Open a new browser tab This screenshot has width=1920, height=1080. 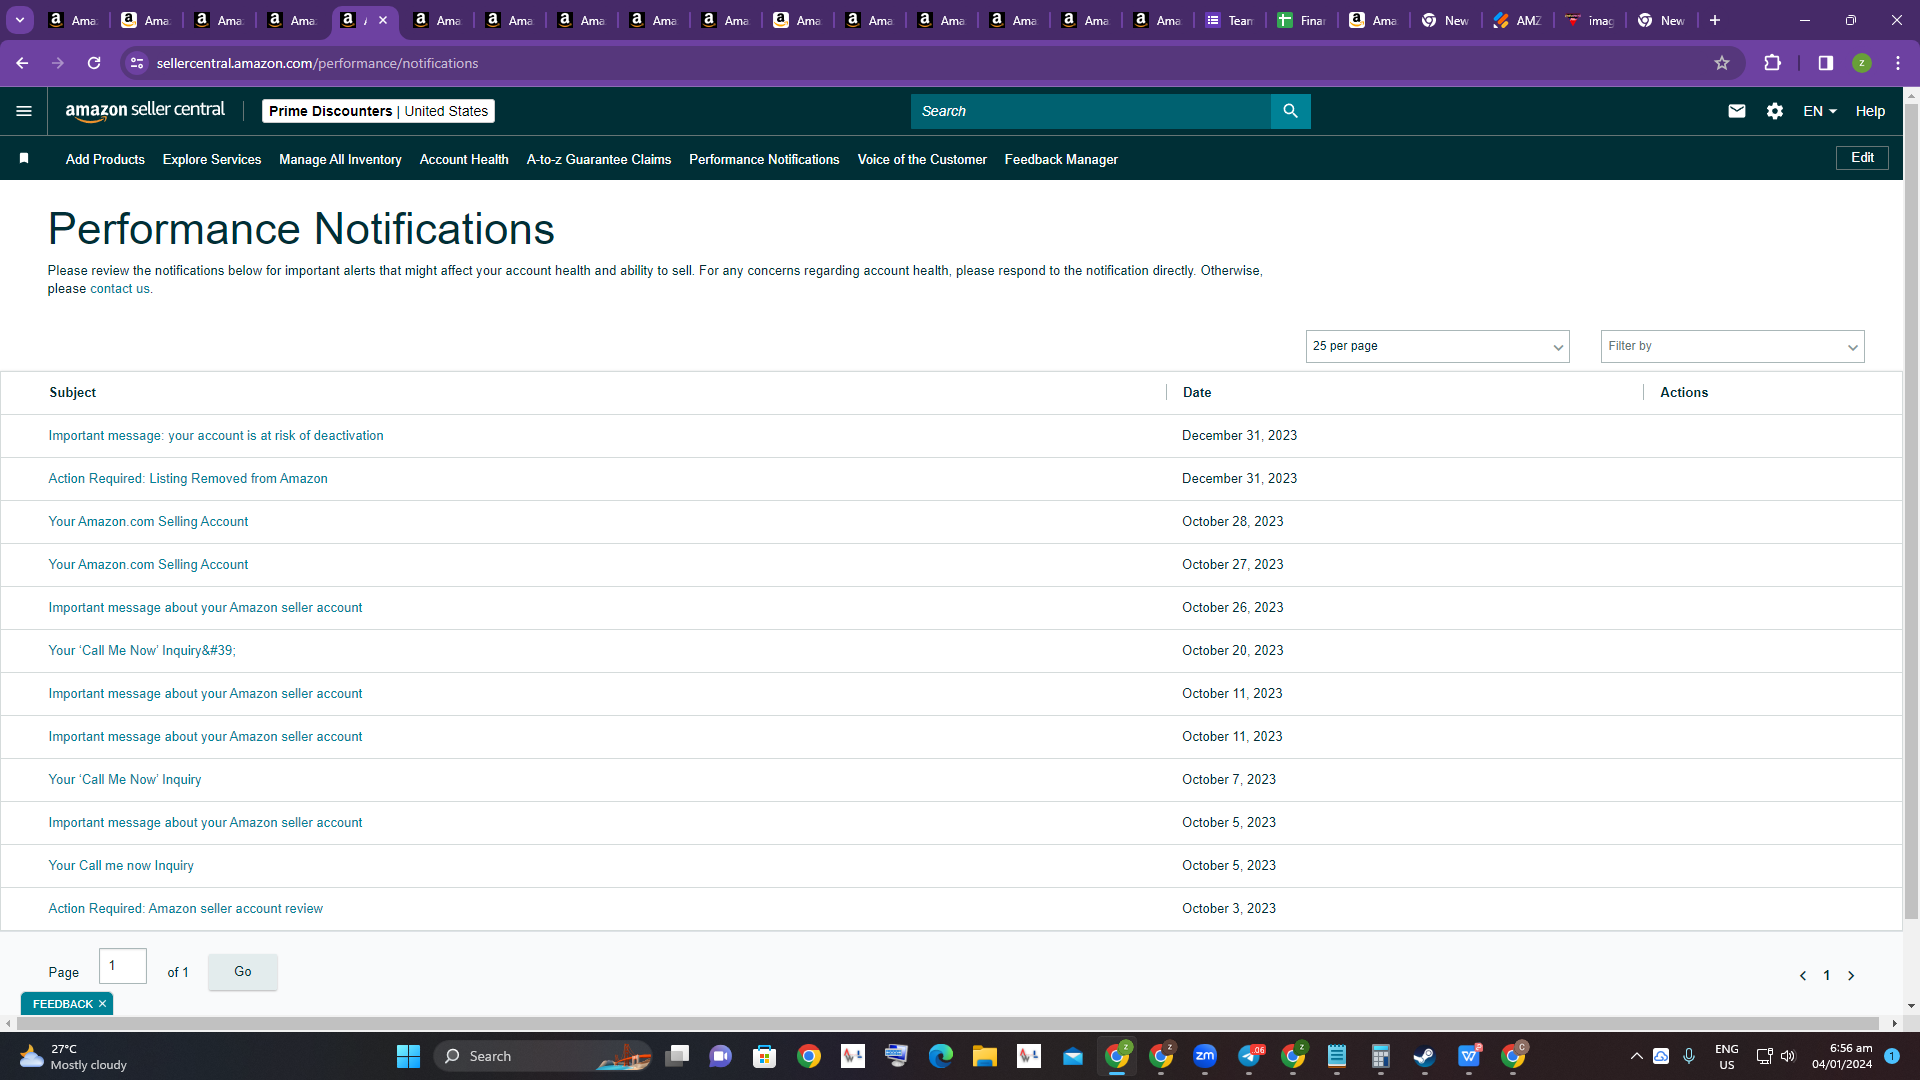pos(1715,20)
